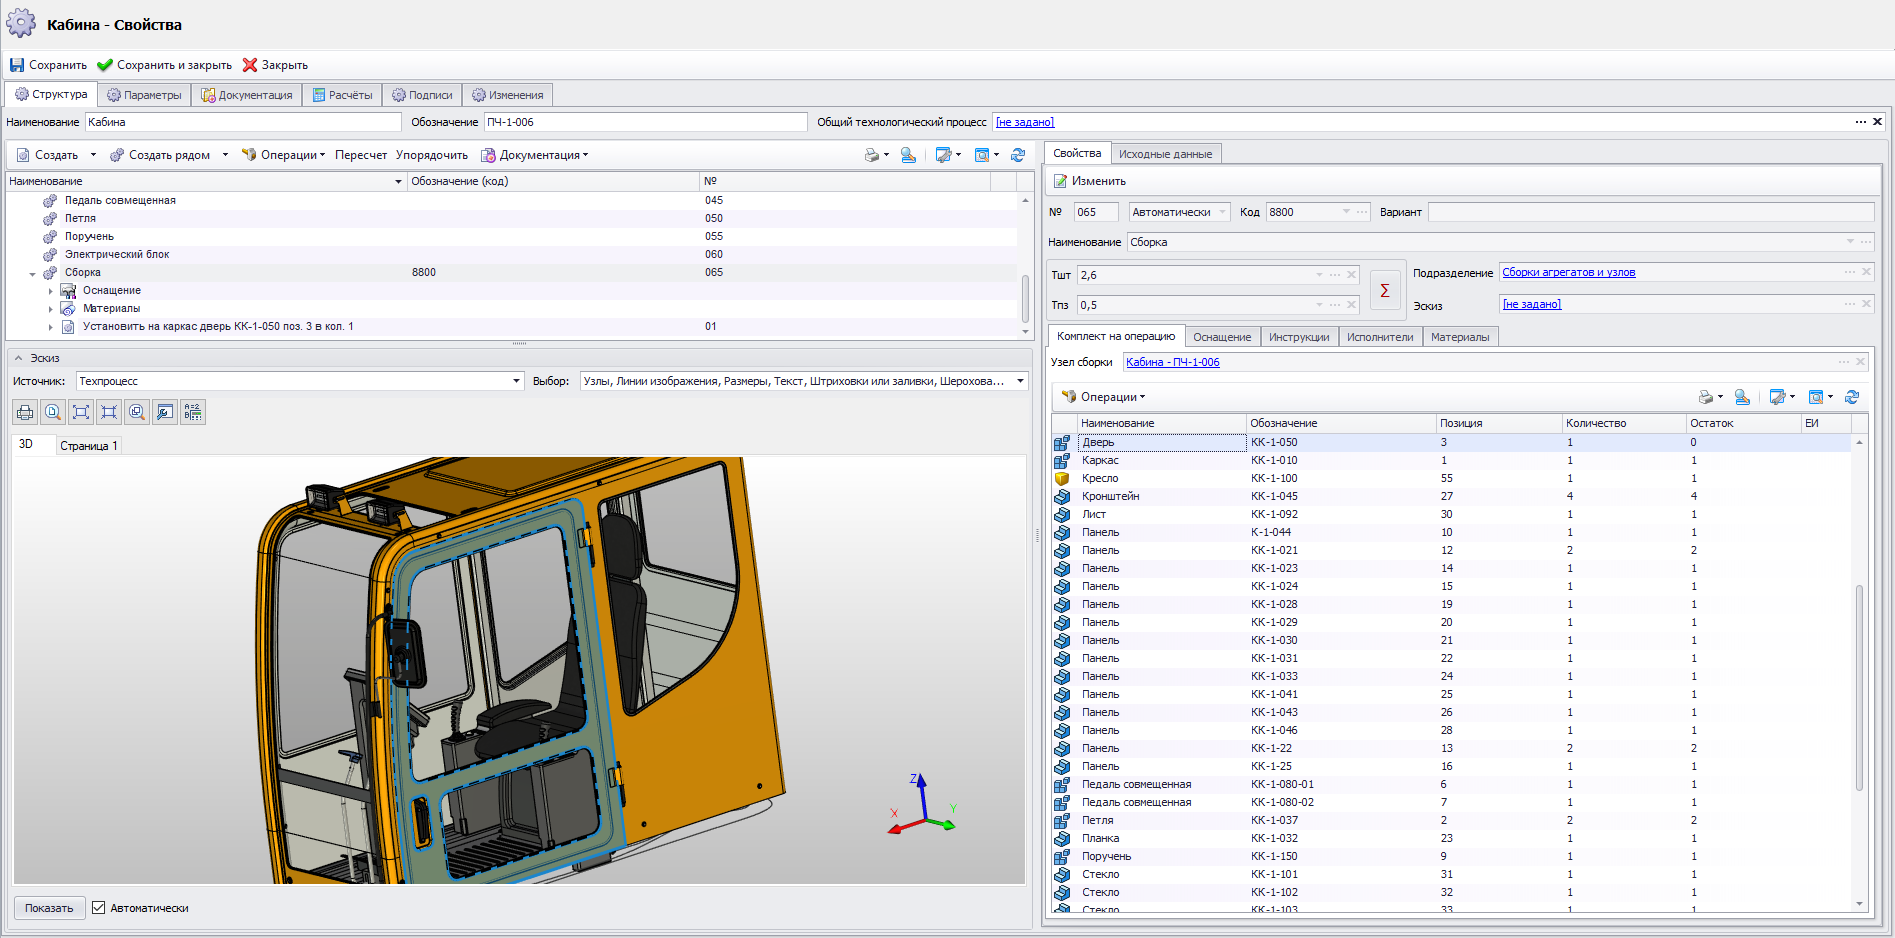Click the sigma calculate time button
1895x938 pixels.
click(x=1384, y=290)
